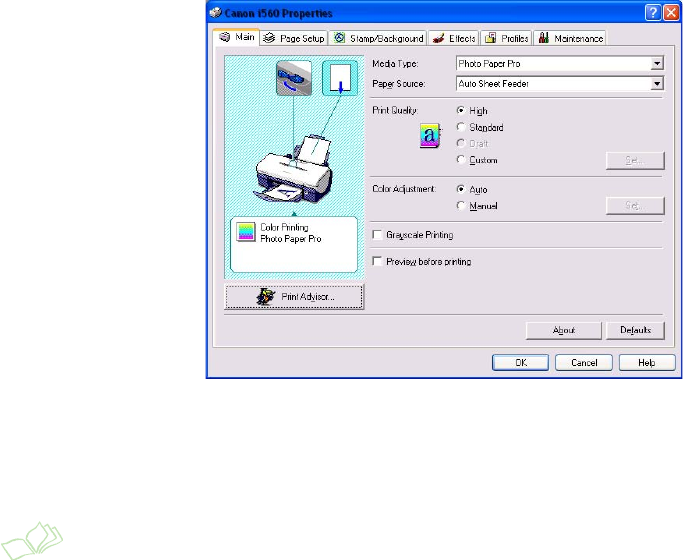
Task: Click the 'Media Type:' label
Action: 395,64
